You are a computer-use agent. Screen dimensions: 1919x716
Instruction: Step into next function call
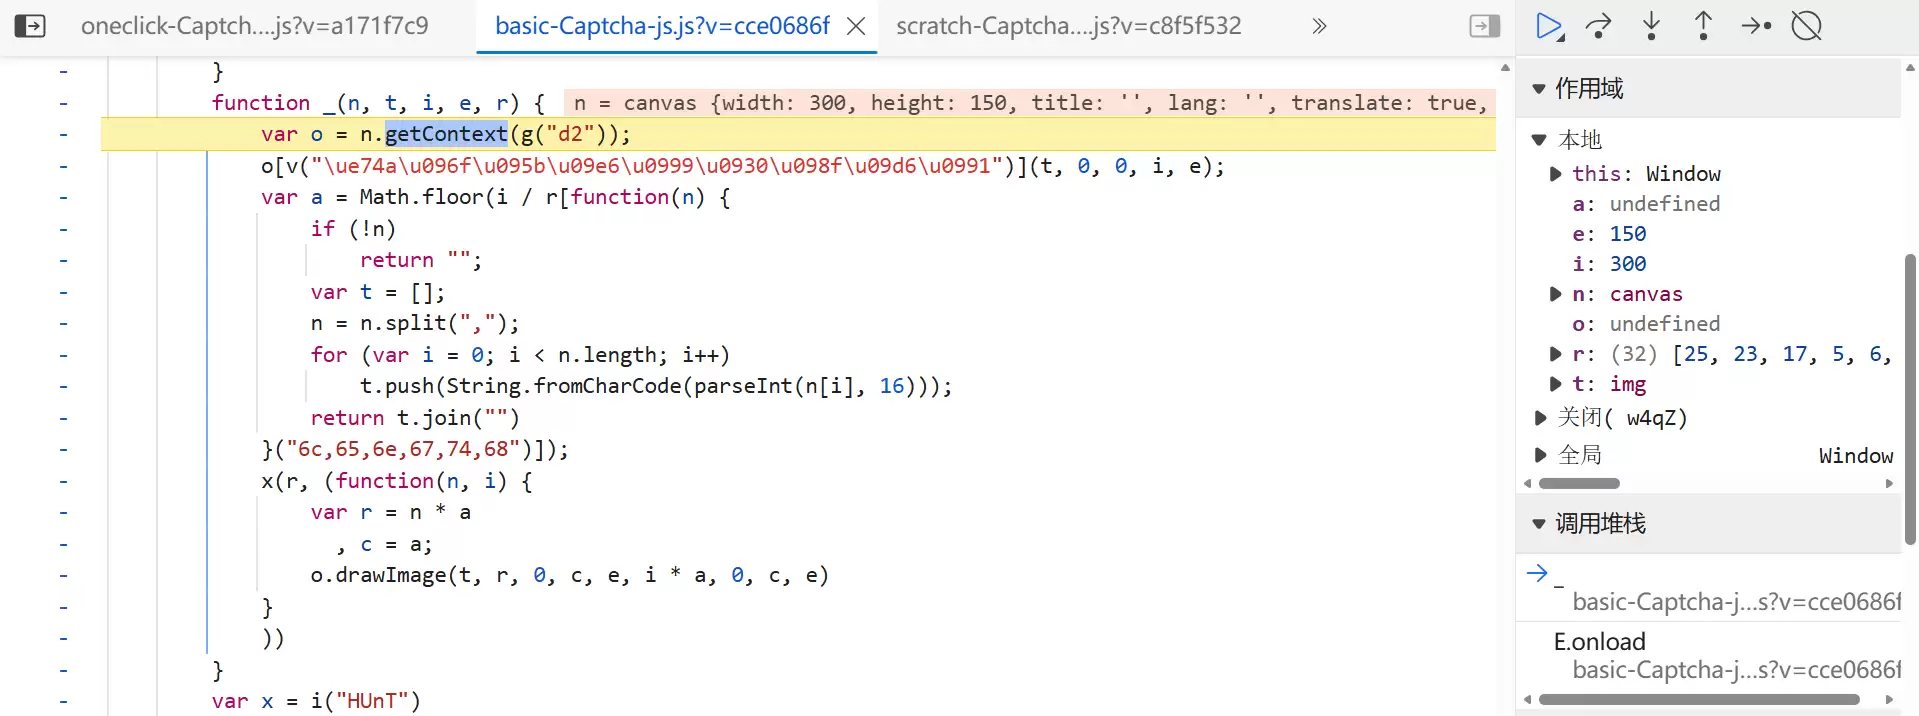pos(1652,26)
